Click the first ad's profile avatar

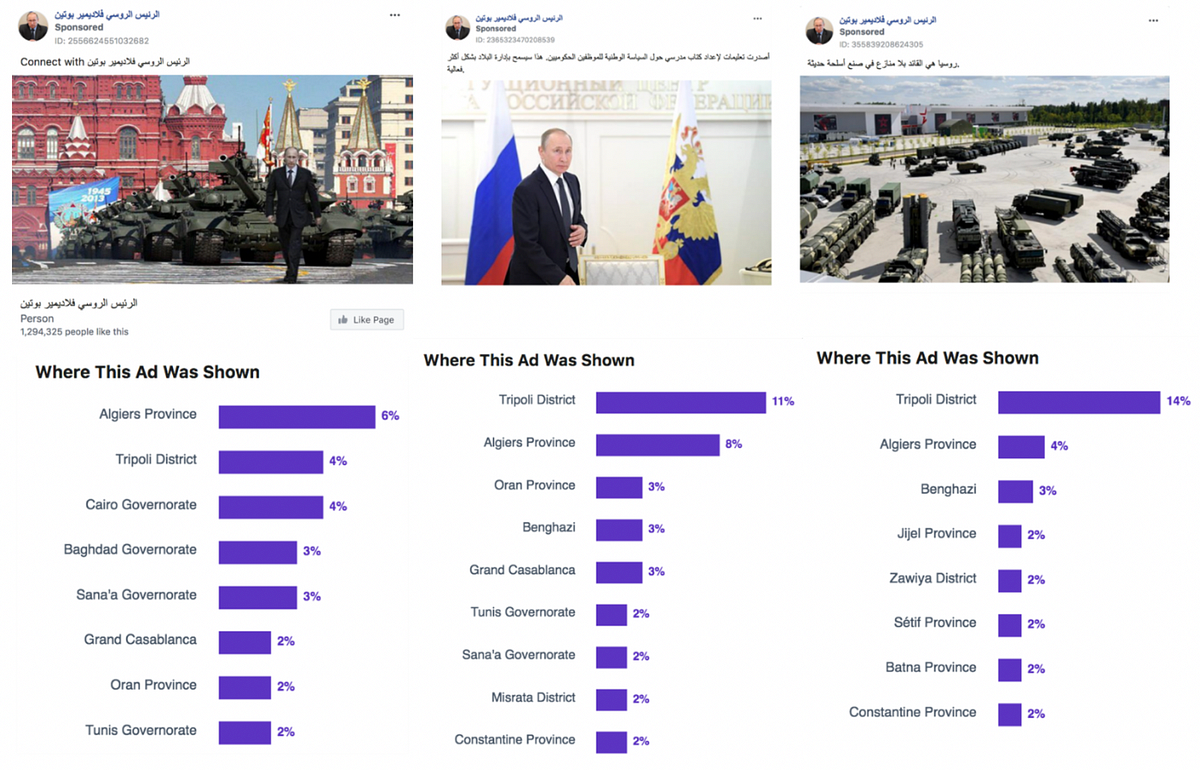(x=33, y=27)
